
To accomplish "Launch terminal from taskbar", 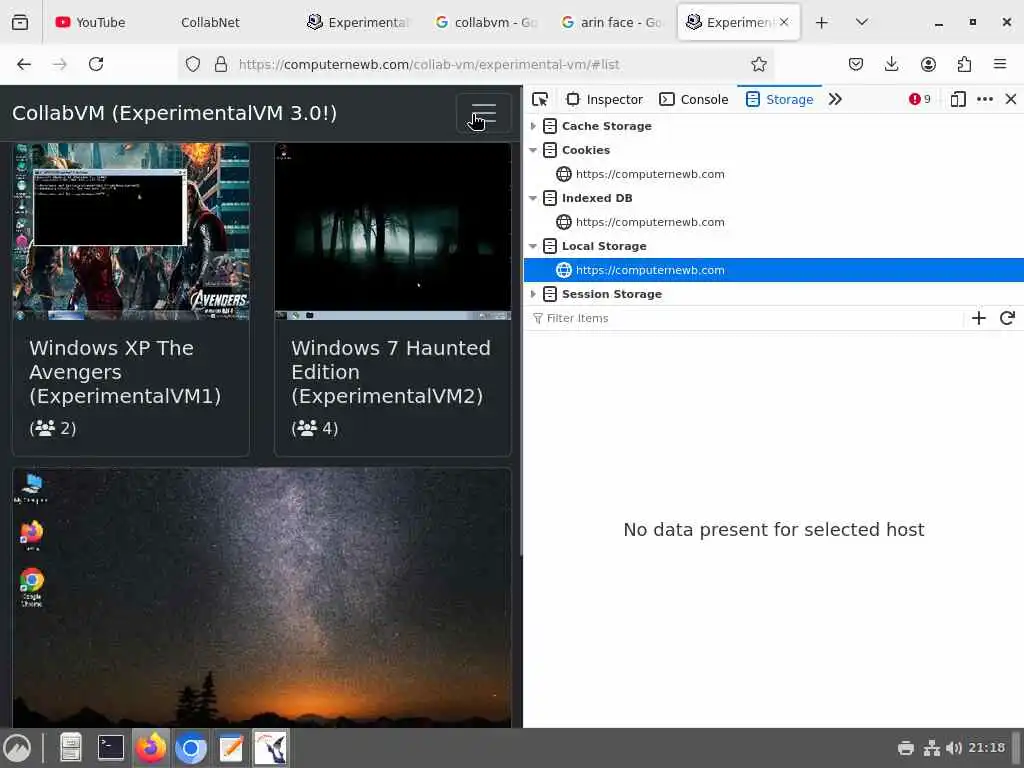I will click(x=110, y=748).
